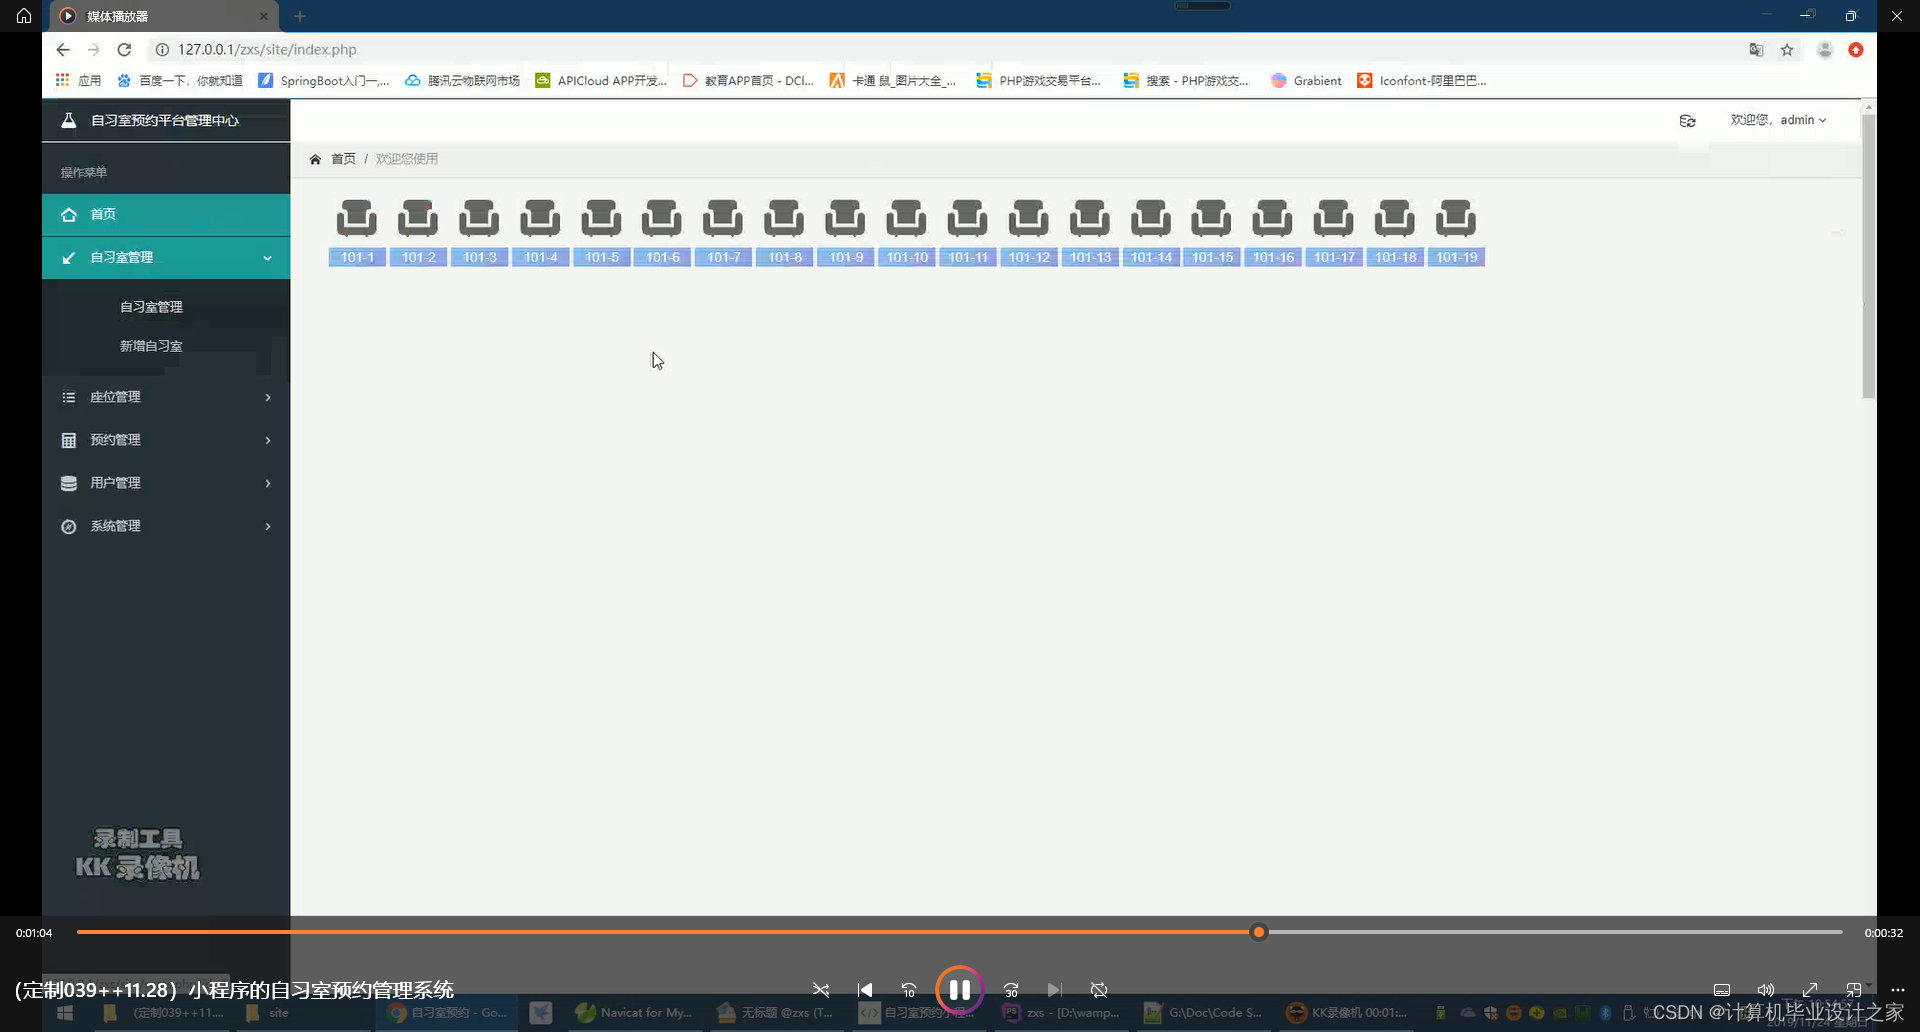Select seat label 101-12
Screen dimensions: 1920x1032
point(1029,257)
